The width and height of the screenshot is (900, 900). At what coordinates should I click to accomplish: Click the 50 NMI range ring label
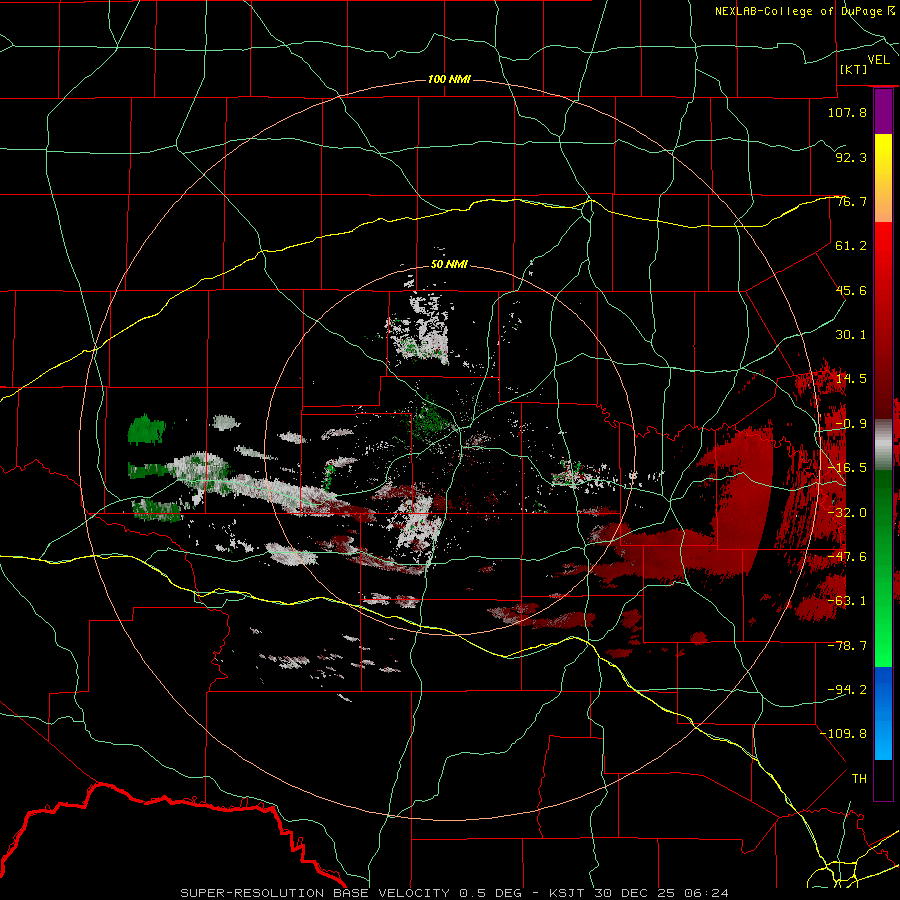[x=449, y=265]
